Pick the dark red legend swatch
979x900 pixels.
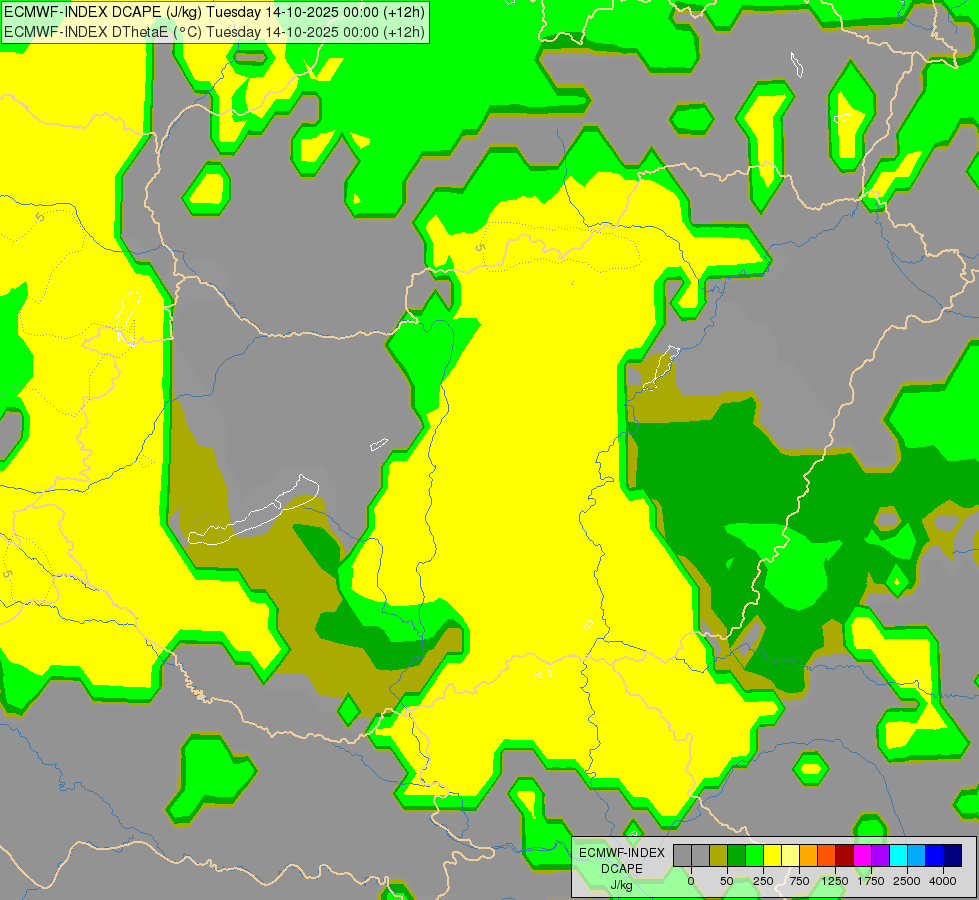tap(845, 855)
